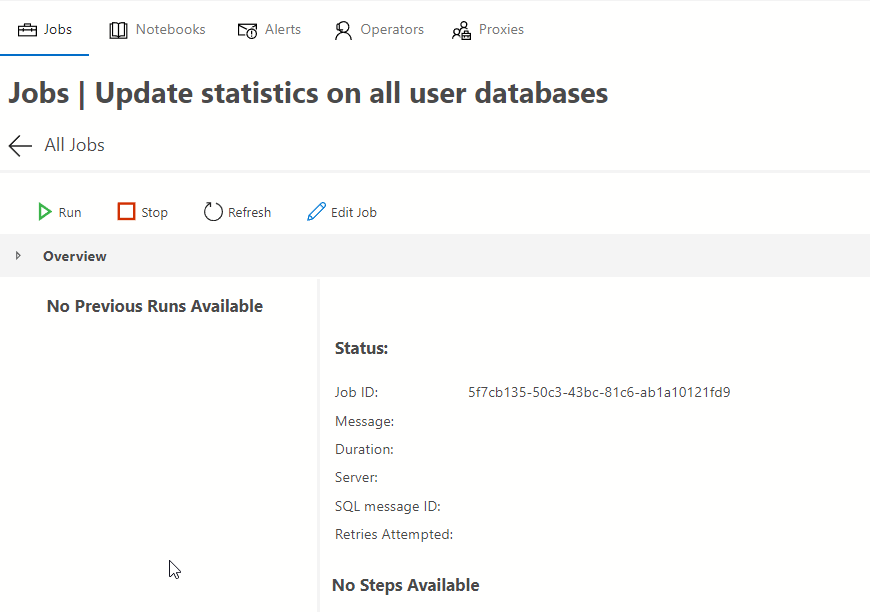Click the Proxies icon
The width and height of the screenshot is (870, 612).
coord(461,30)
